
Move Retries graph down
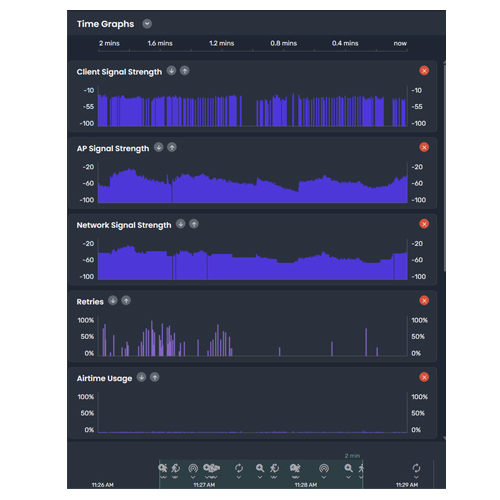point(113,301)
